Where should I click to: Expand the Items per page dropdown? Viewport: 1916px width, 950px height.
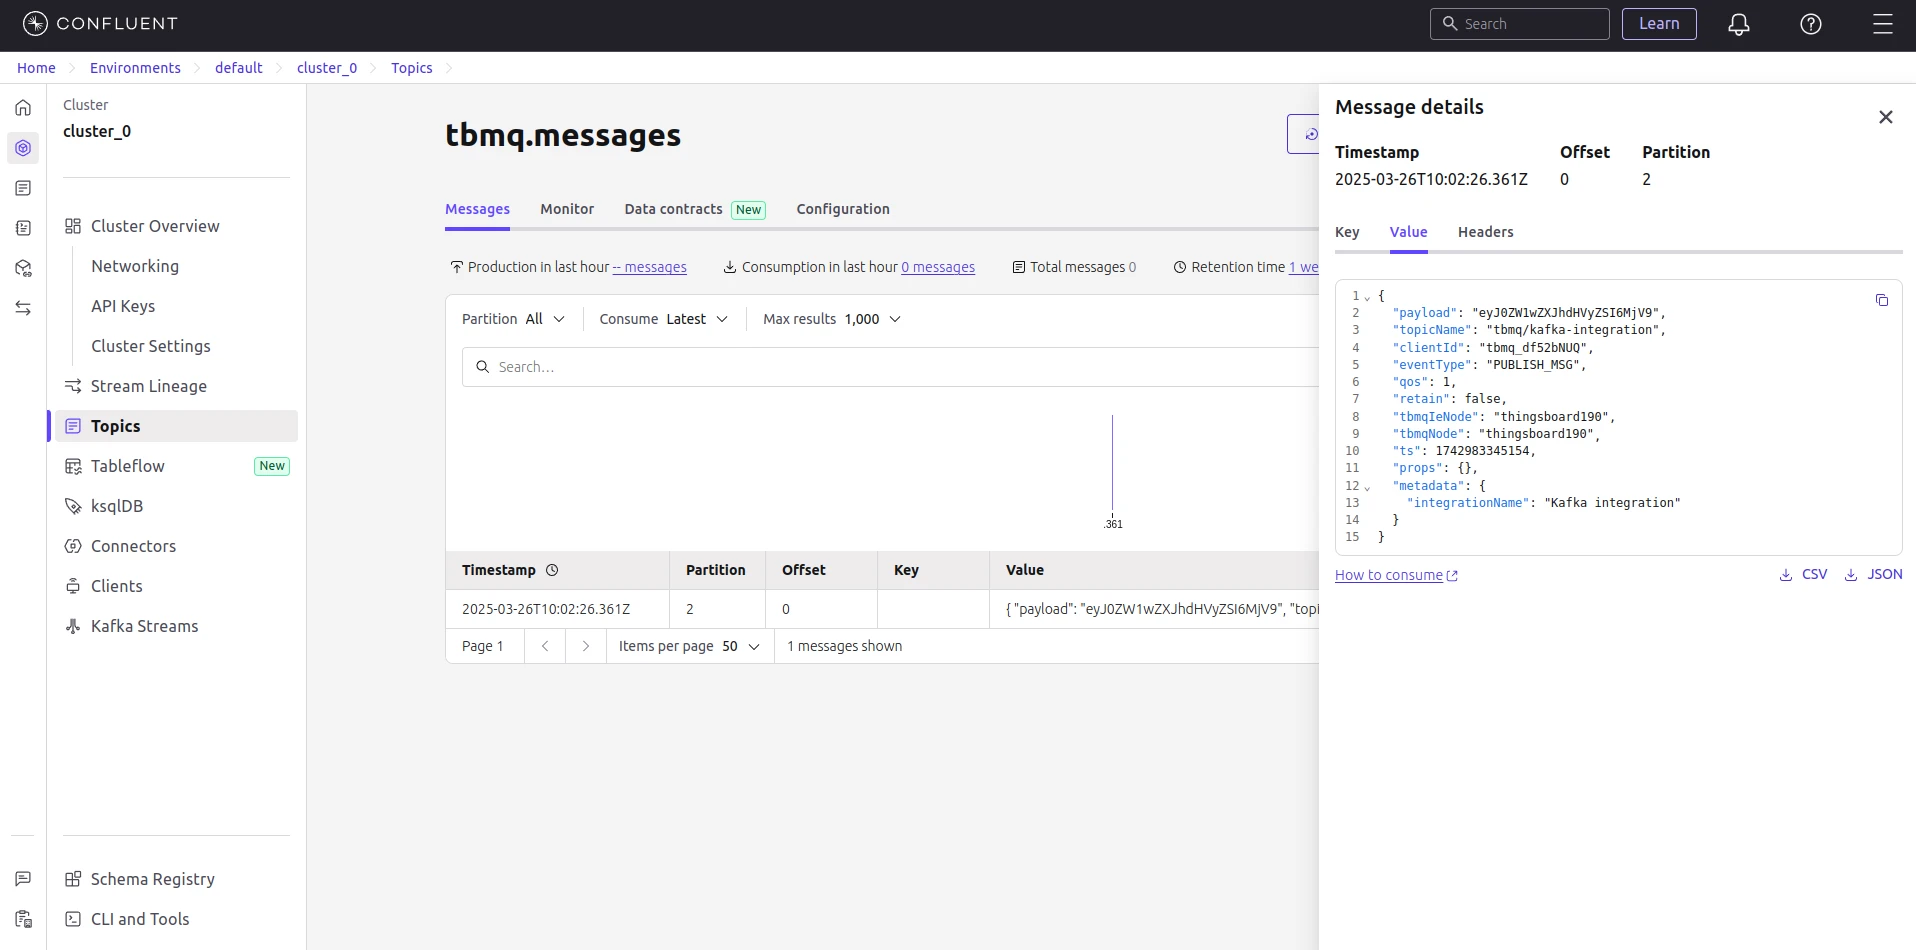pos(689,646)
